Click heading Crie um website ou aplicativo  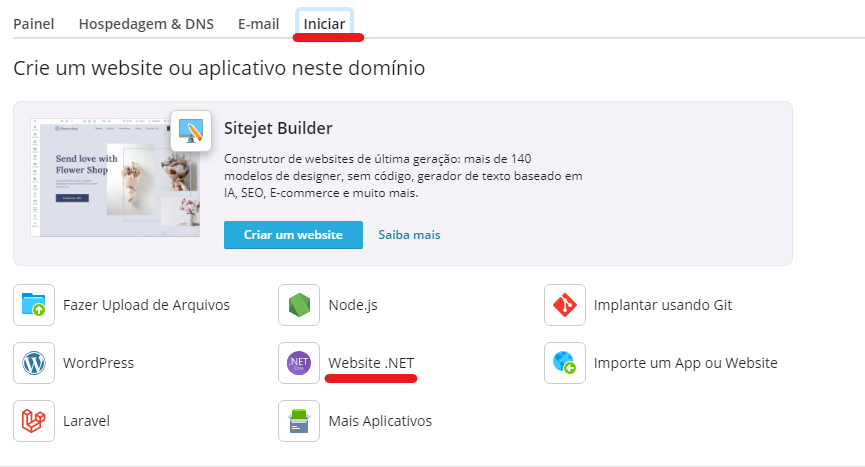pos(219,68)
